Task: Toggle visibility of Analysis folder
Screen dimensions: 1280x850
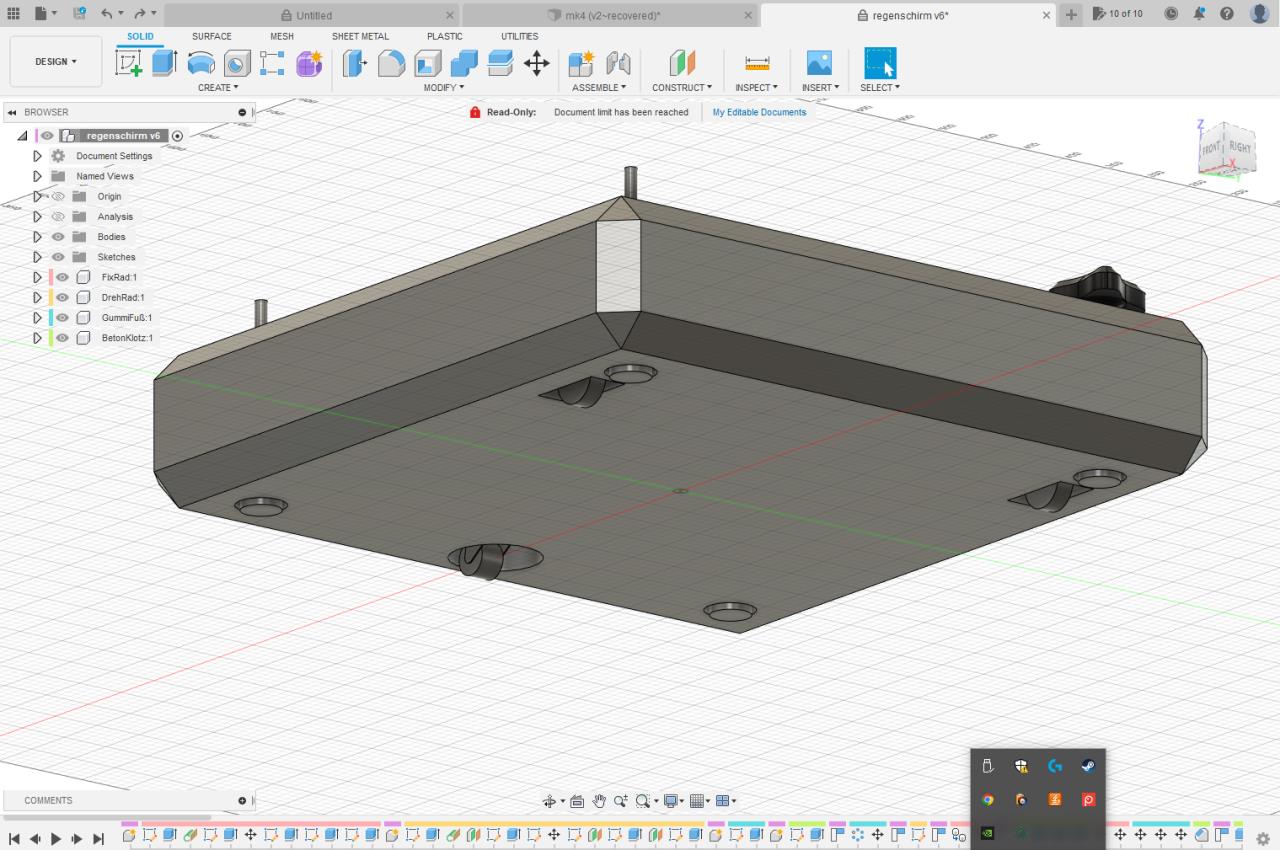Action: (58, 217)
